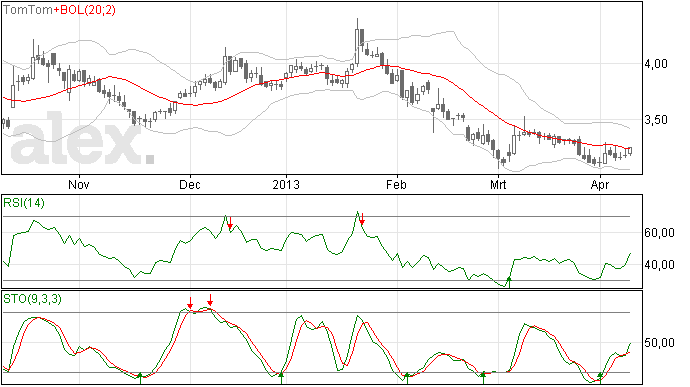Click the RSI(14) panel label
The width and height of the screenshot is (690, 387).
(x=24, y=203)
